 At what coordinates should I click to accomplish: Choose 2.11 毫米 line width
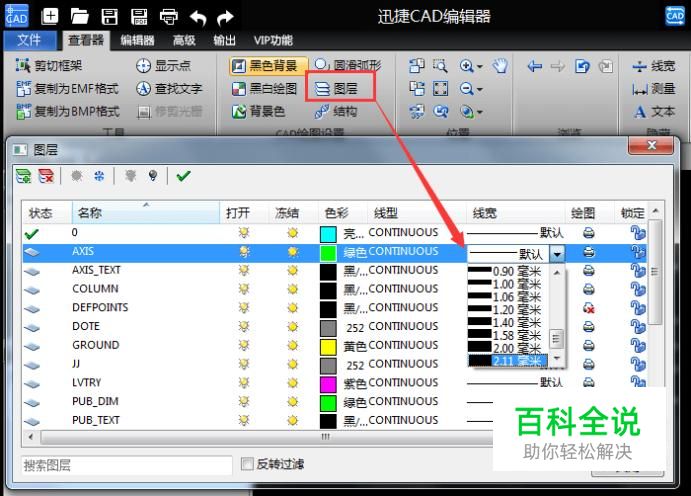(x=507, y=361)
